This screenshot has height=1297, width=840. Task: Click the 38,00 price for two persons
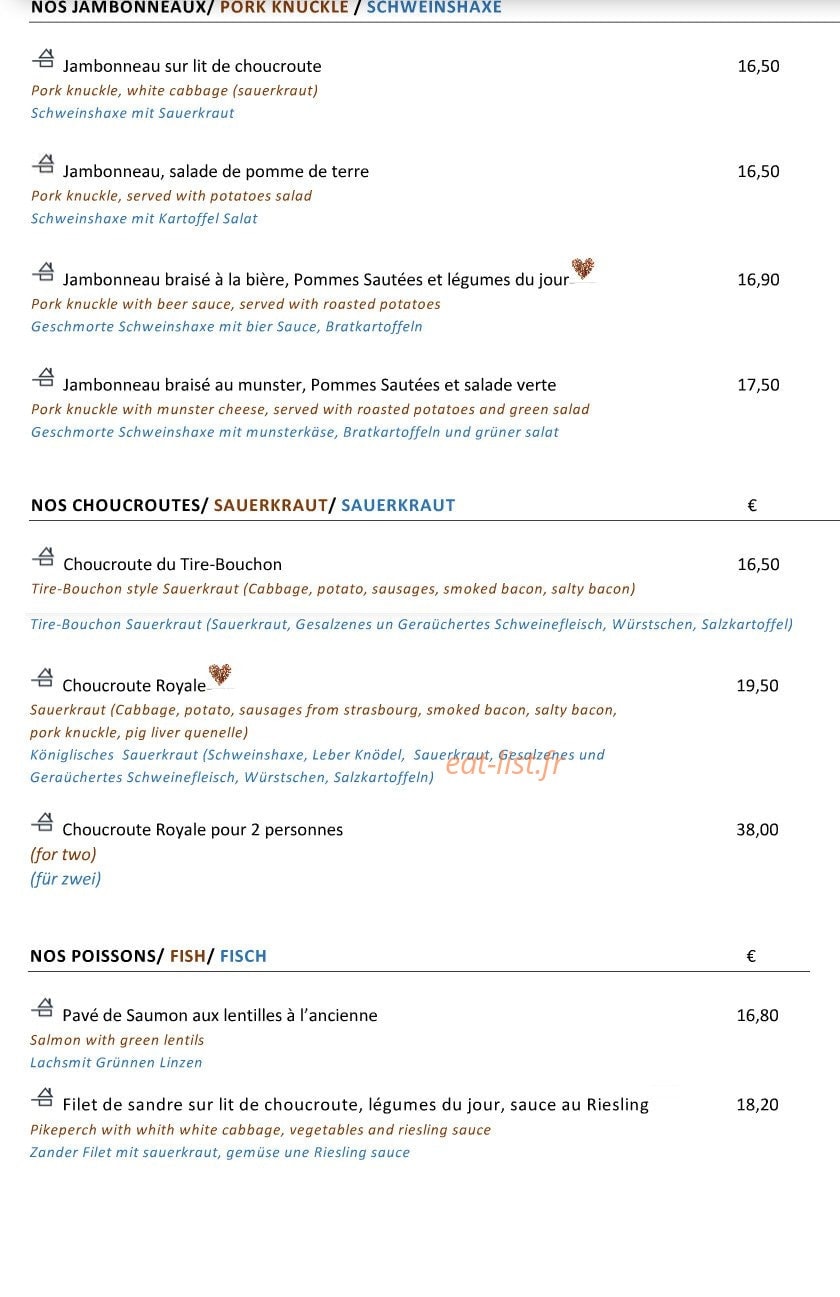tap(757, 829)
